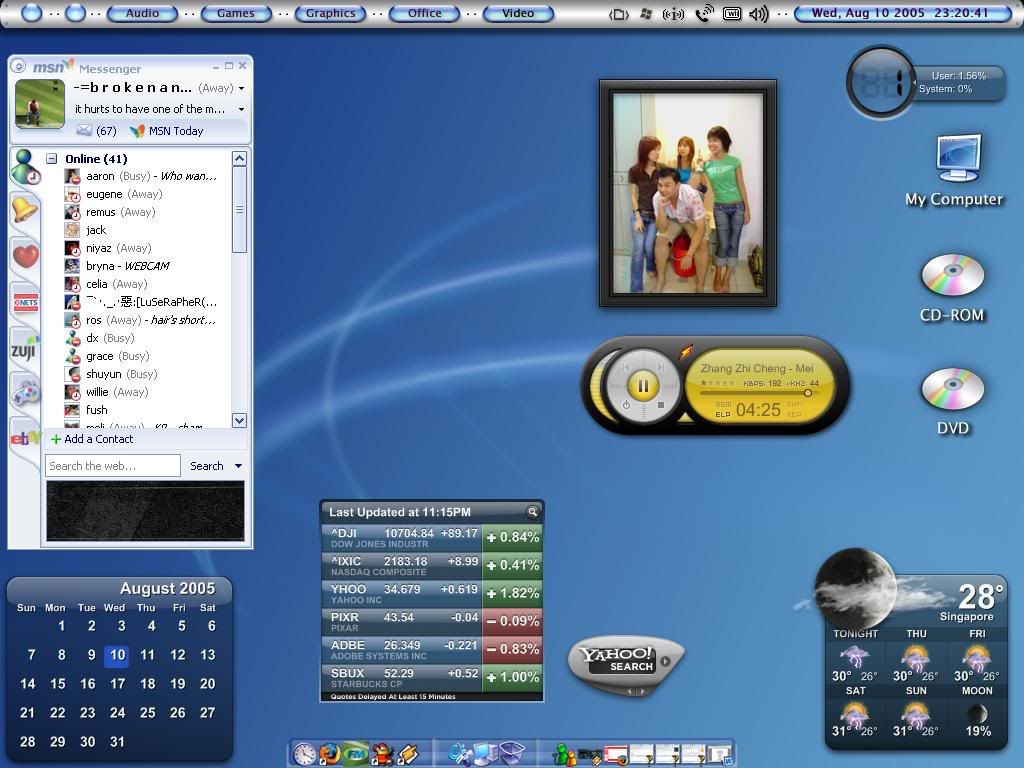
Task: Open the Video menu in the top bar
Action: (518, 13)
